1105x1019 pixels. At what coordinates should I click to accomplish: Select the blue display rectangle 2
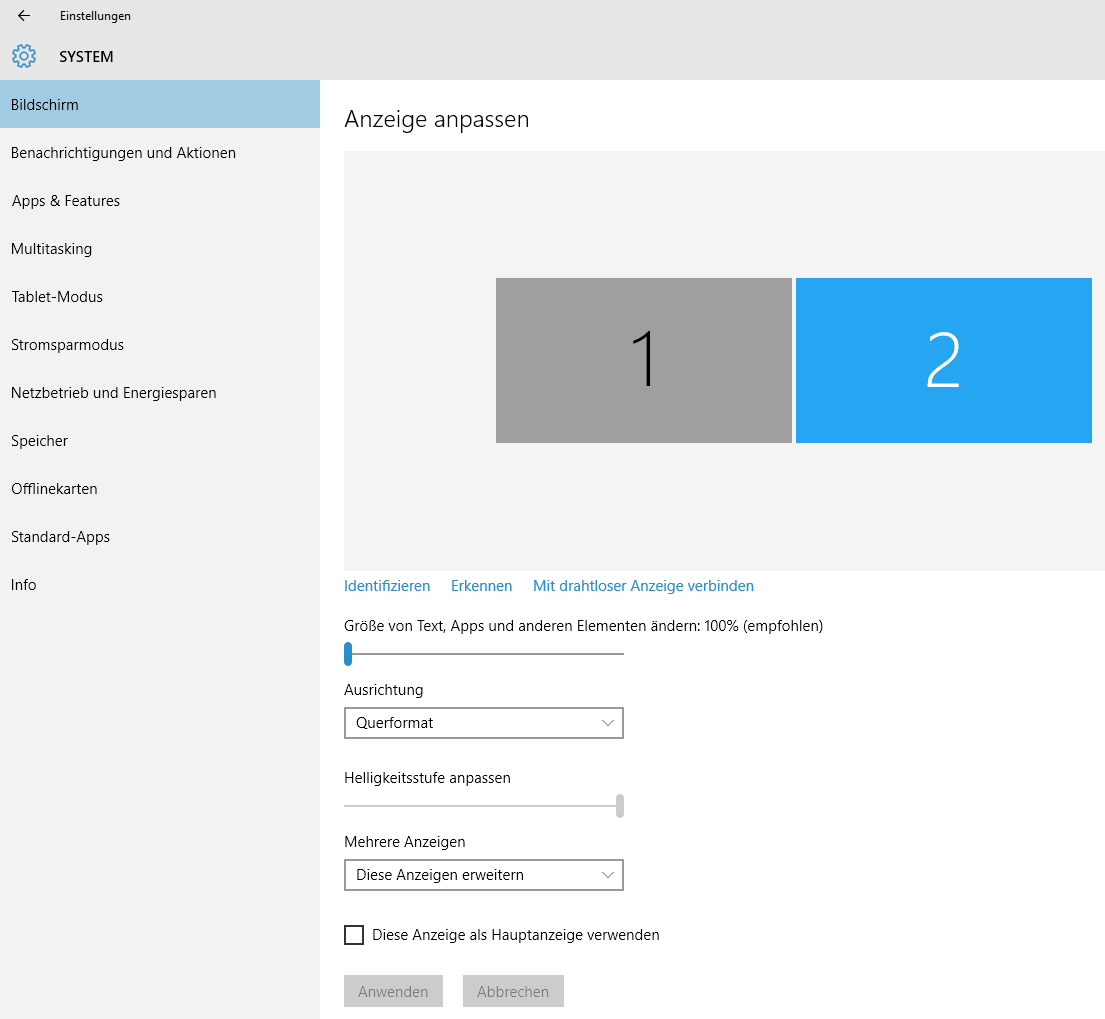click(x=943, y=360)
